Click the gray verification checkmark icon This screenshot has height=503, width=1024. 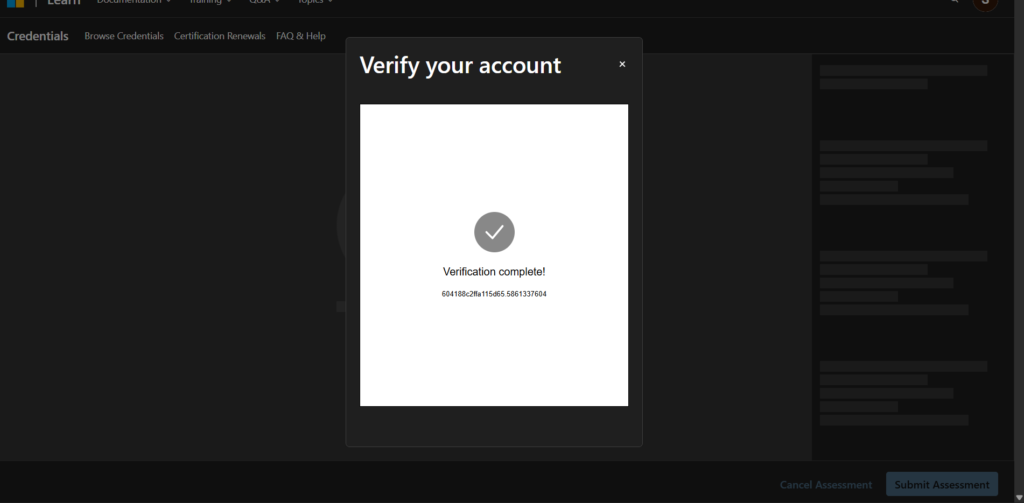point(494,232)
